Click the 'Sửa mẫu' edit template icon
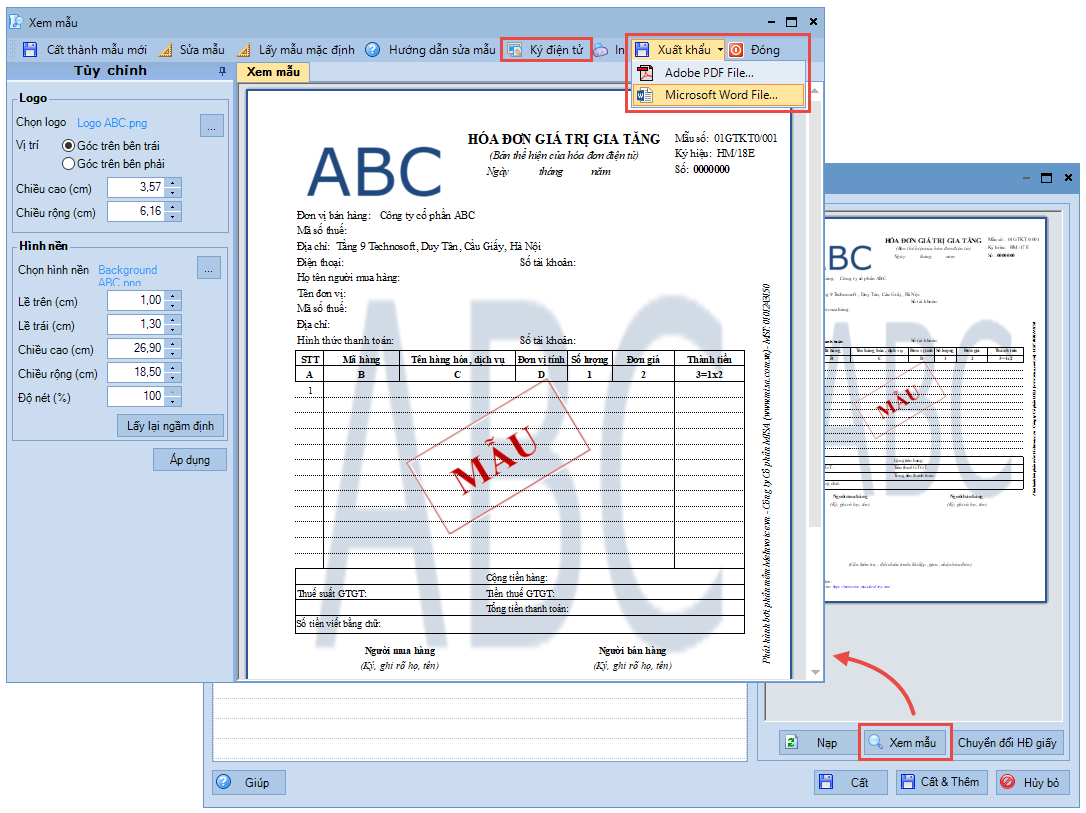The image size is (1086, 813). pyautogui.click(x=165, y=50)
